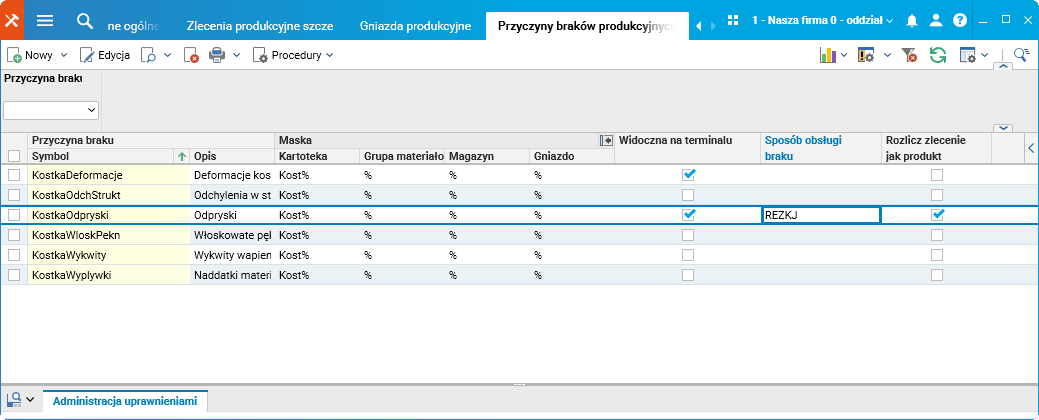Check Rozlicz zlecenie for KostkaWyplywki
Screen dimensions: 1039x420
pos(937,274)
